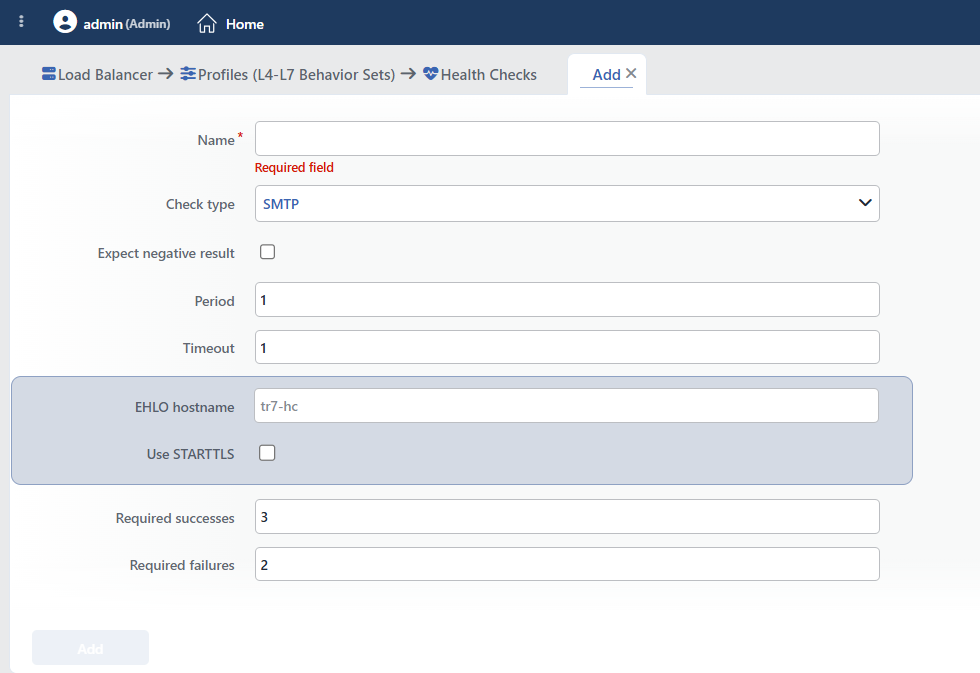Enable the Use STARTTLS checkbox
The height and width of the screenshot is (673, 980).
pyautogui.click(x=267, y=453)
